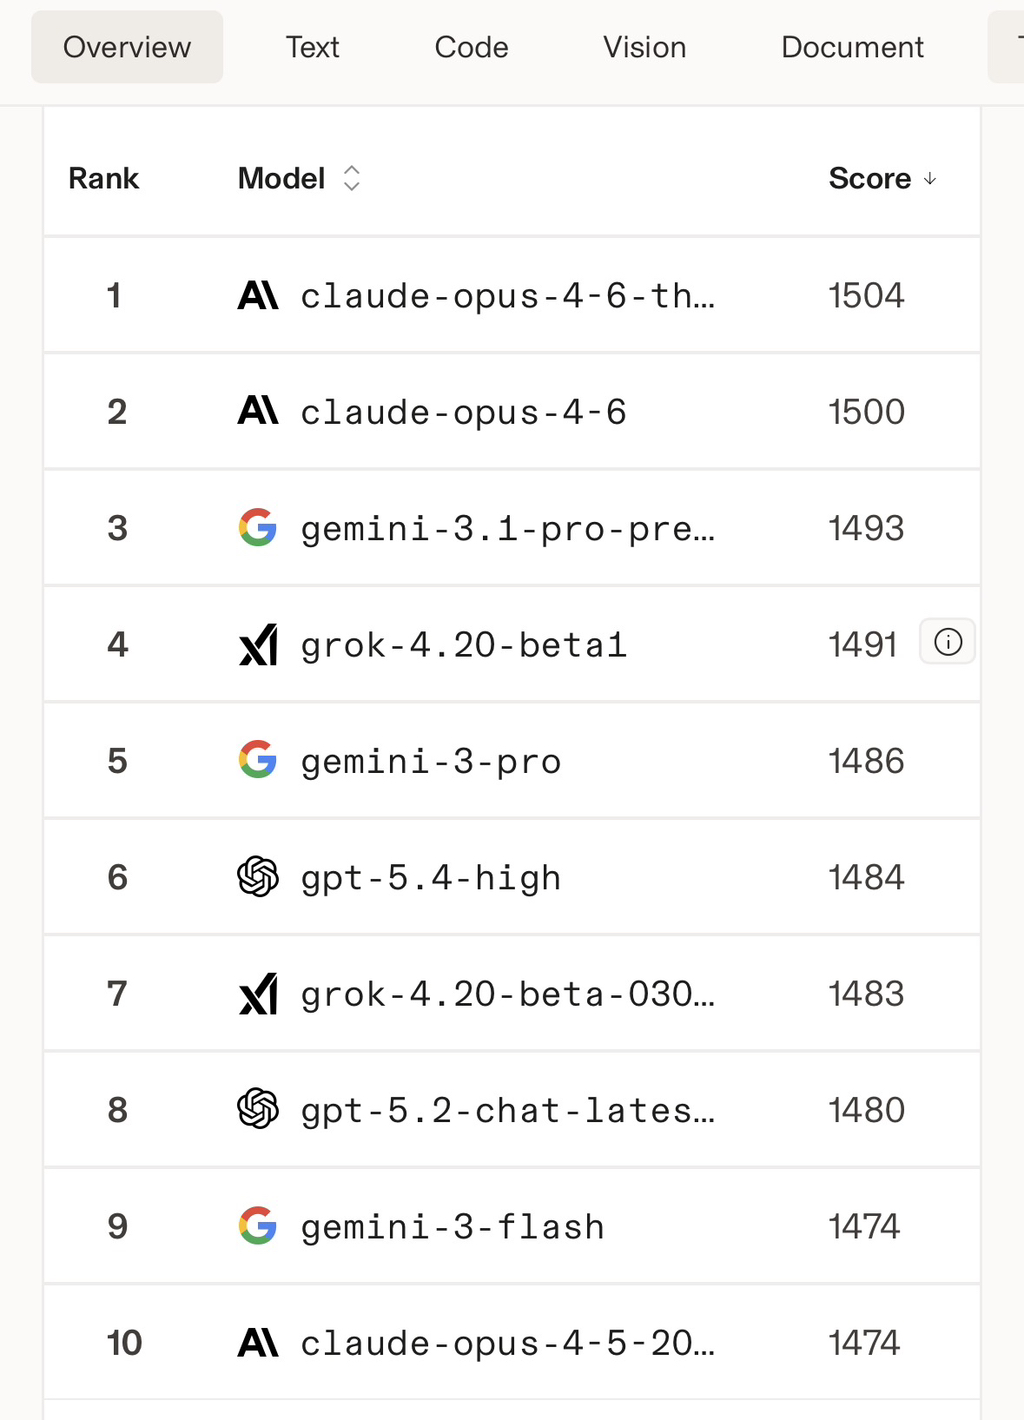Select the OpenAI icon beside gpt-5.4-high
Image resolution: width=1024 pixels, height=1420 pixels.
click(x=258, y=877)
